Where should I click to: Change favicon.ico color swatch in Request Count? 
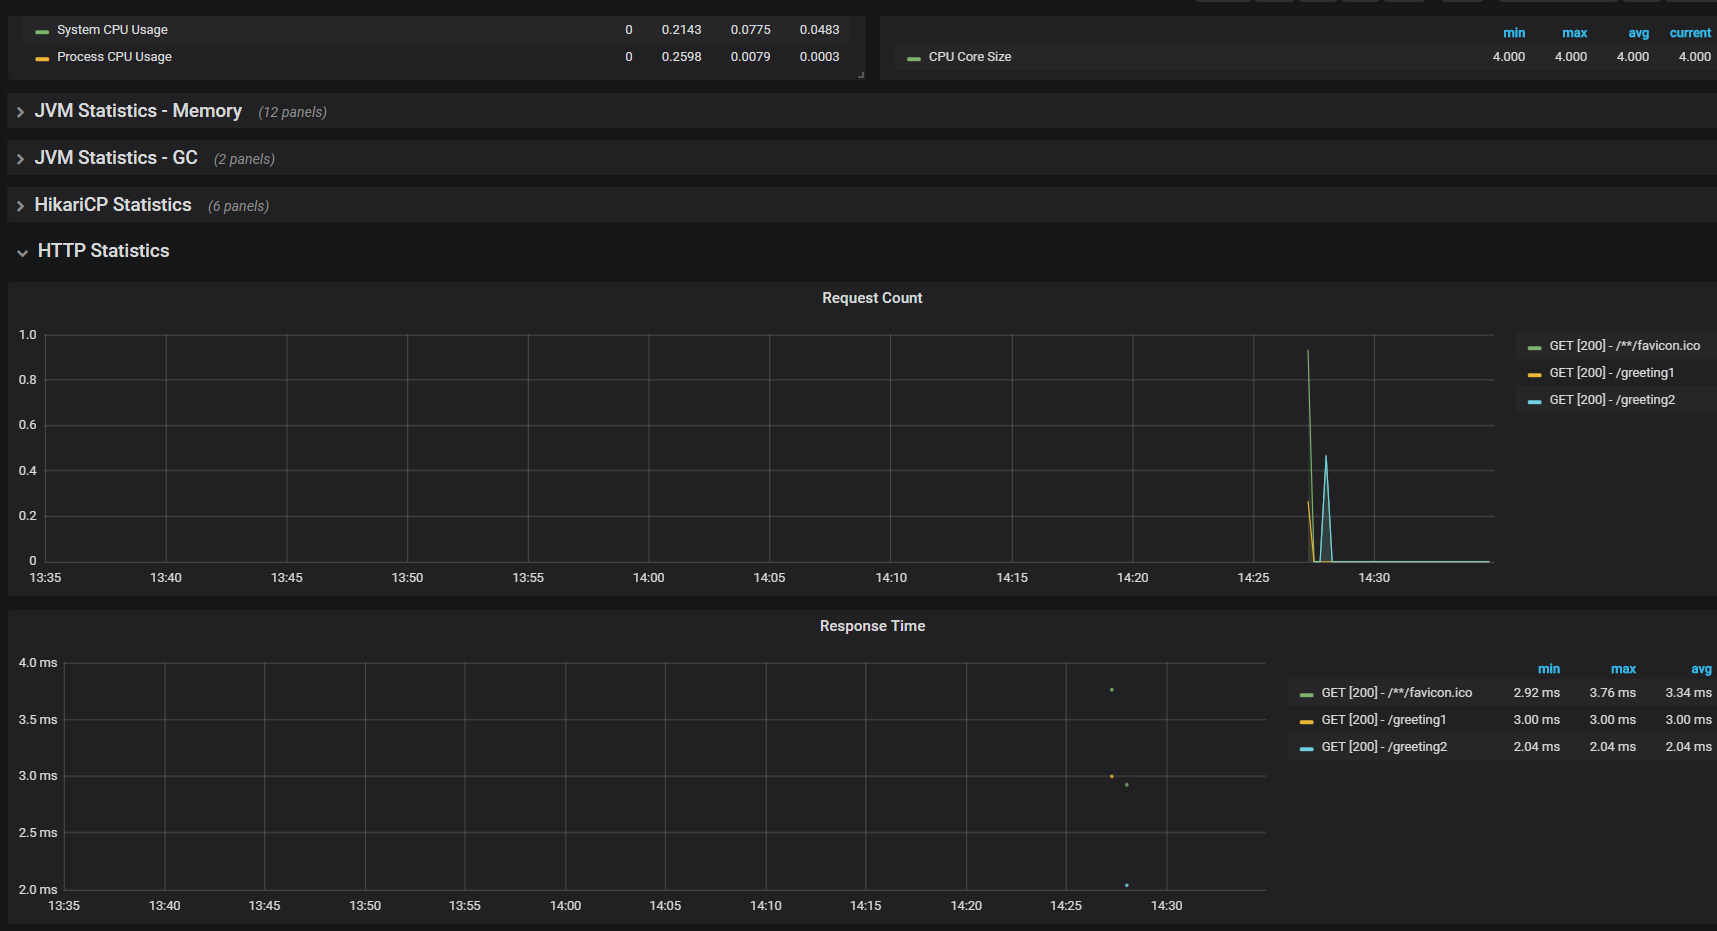pyautogui.click(x=1535, y=348)
